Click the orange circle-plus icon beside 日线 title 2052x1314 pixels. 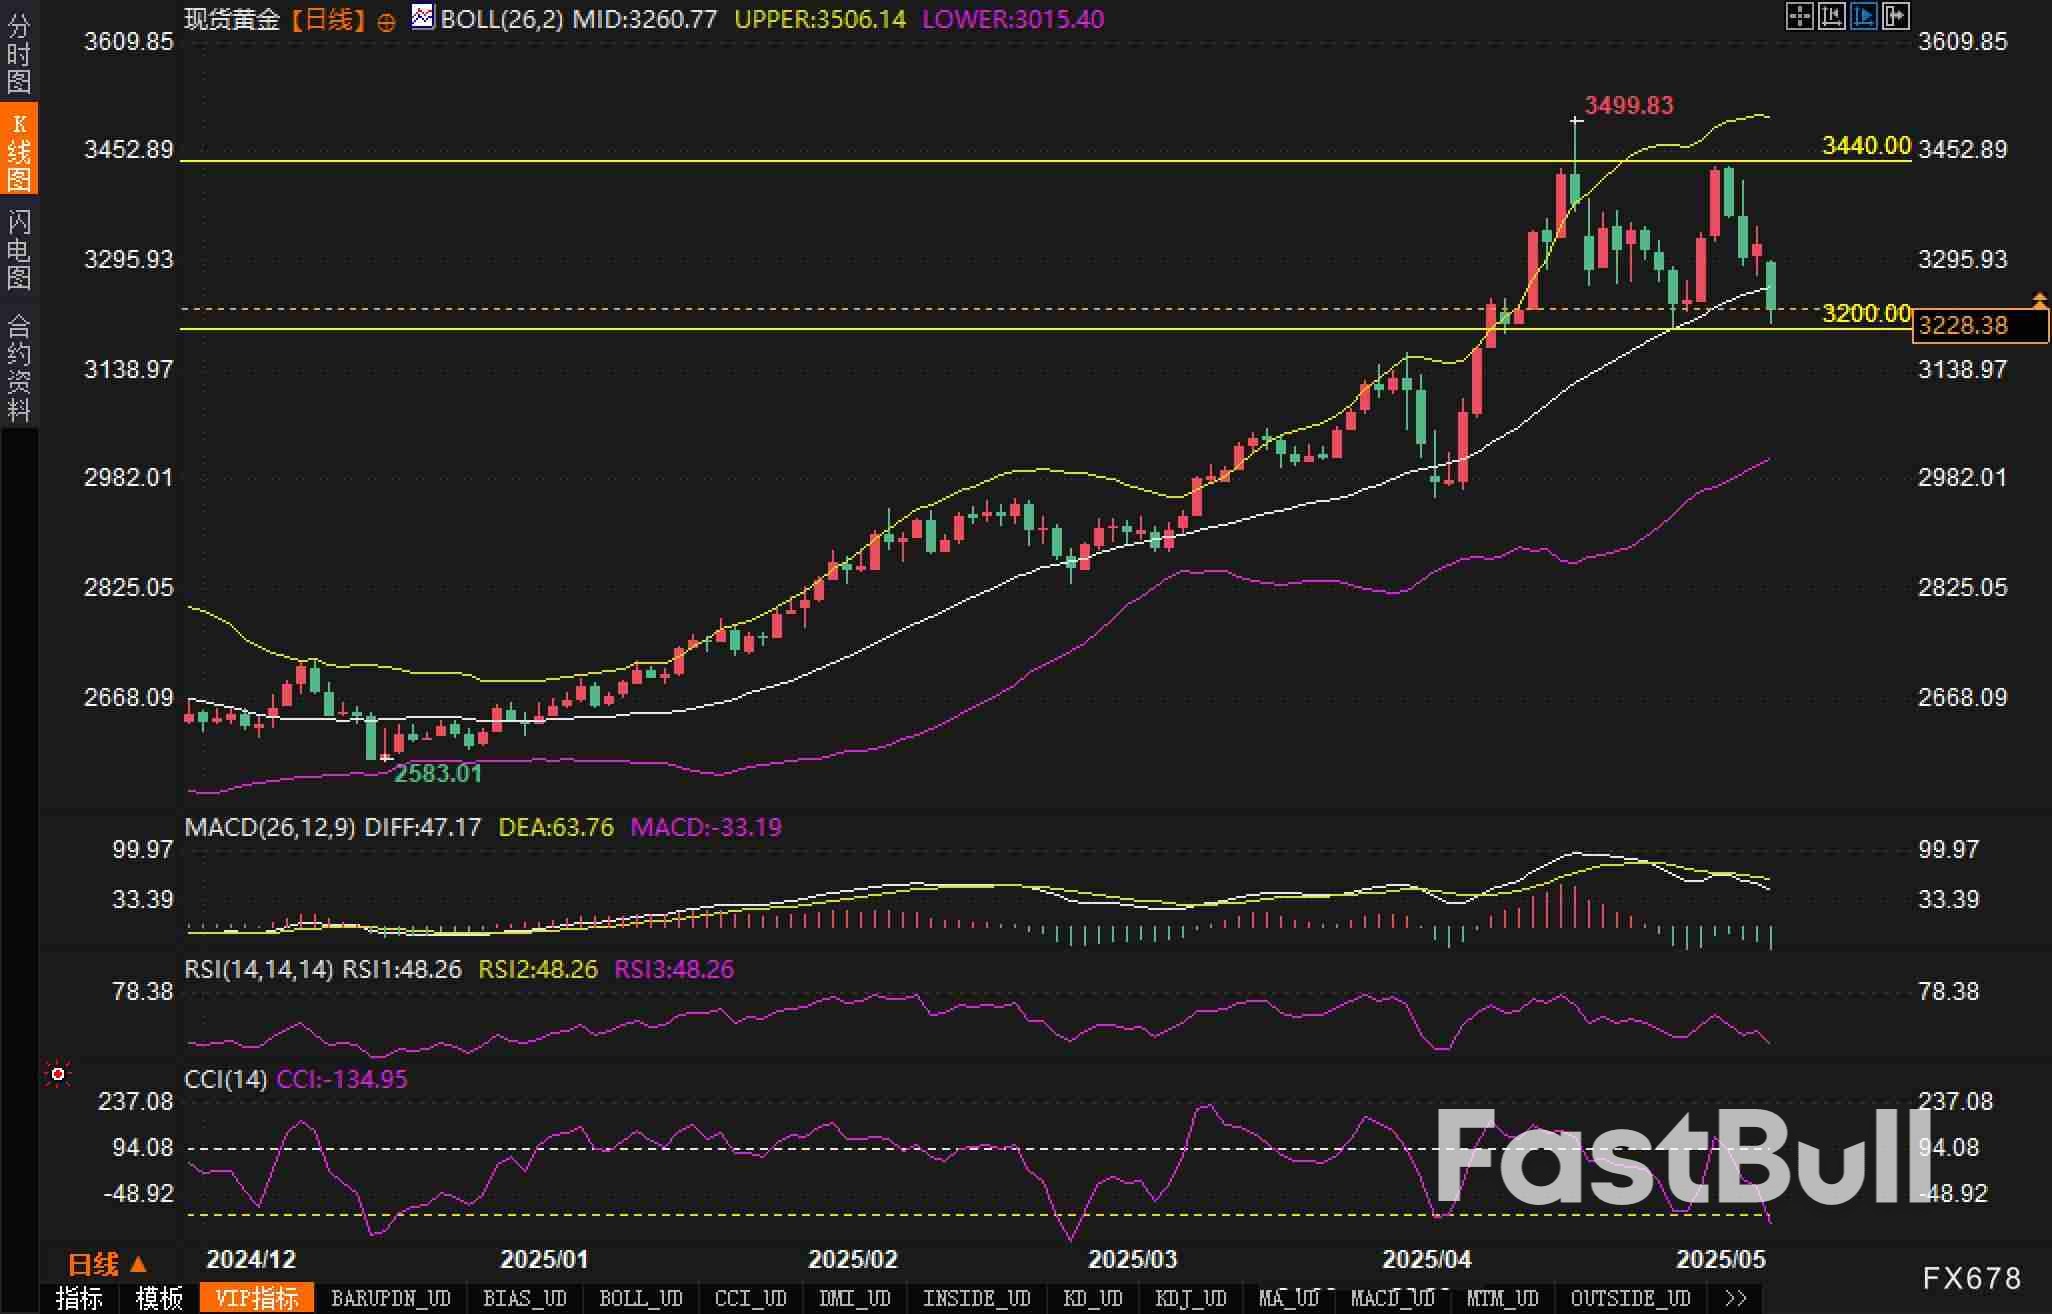pyautogui.click(x=386, y=22)
